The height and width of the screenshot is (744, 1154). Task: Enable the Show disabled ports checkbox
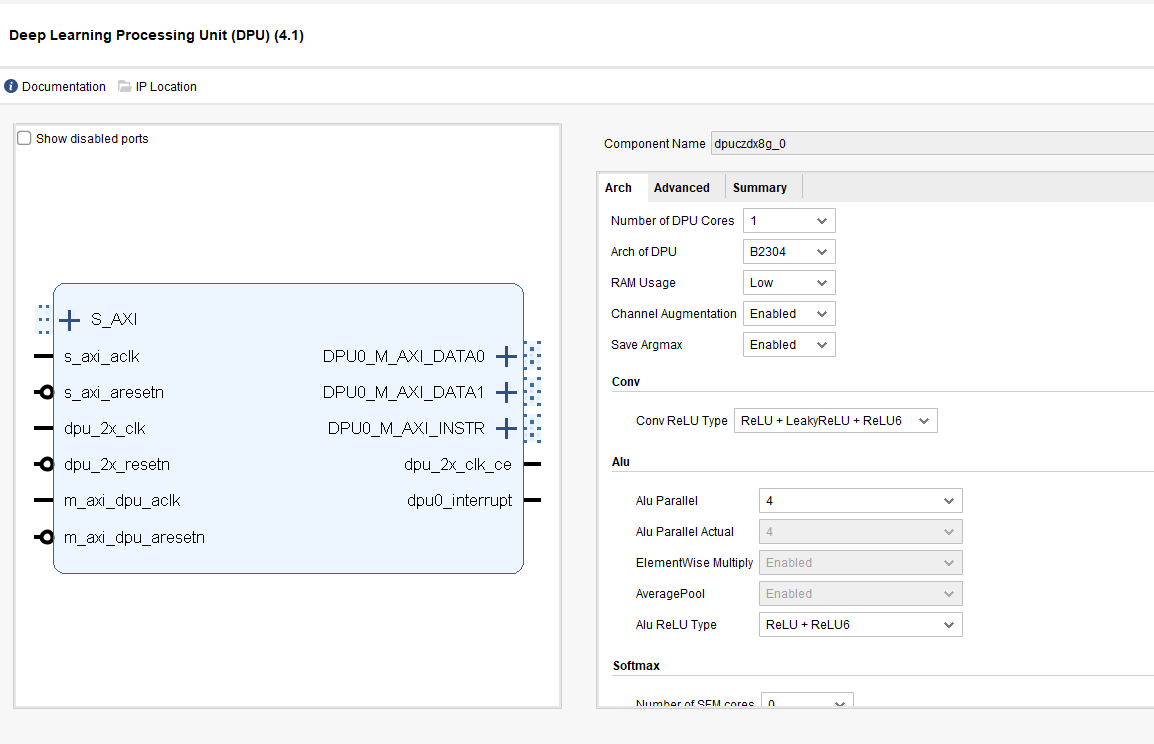[x=25, y=139]
